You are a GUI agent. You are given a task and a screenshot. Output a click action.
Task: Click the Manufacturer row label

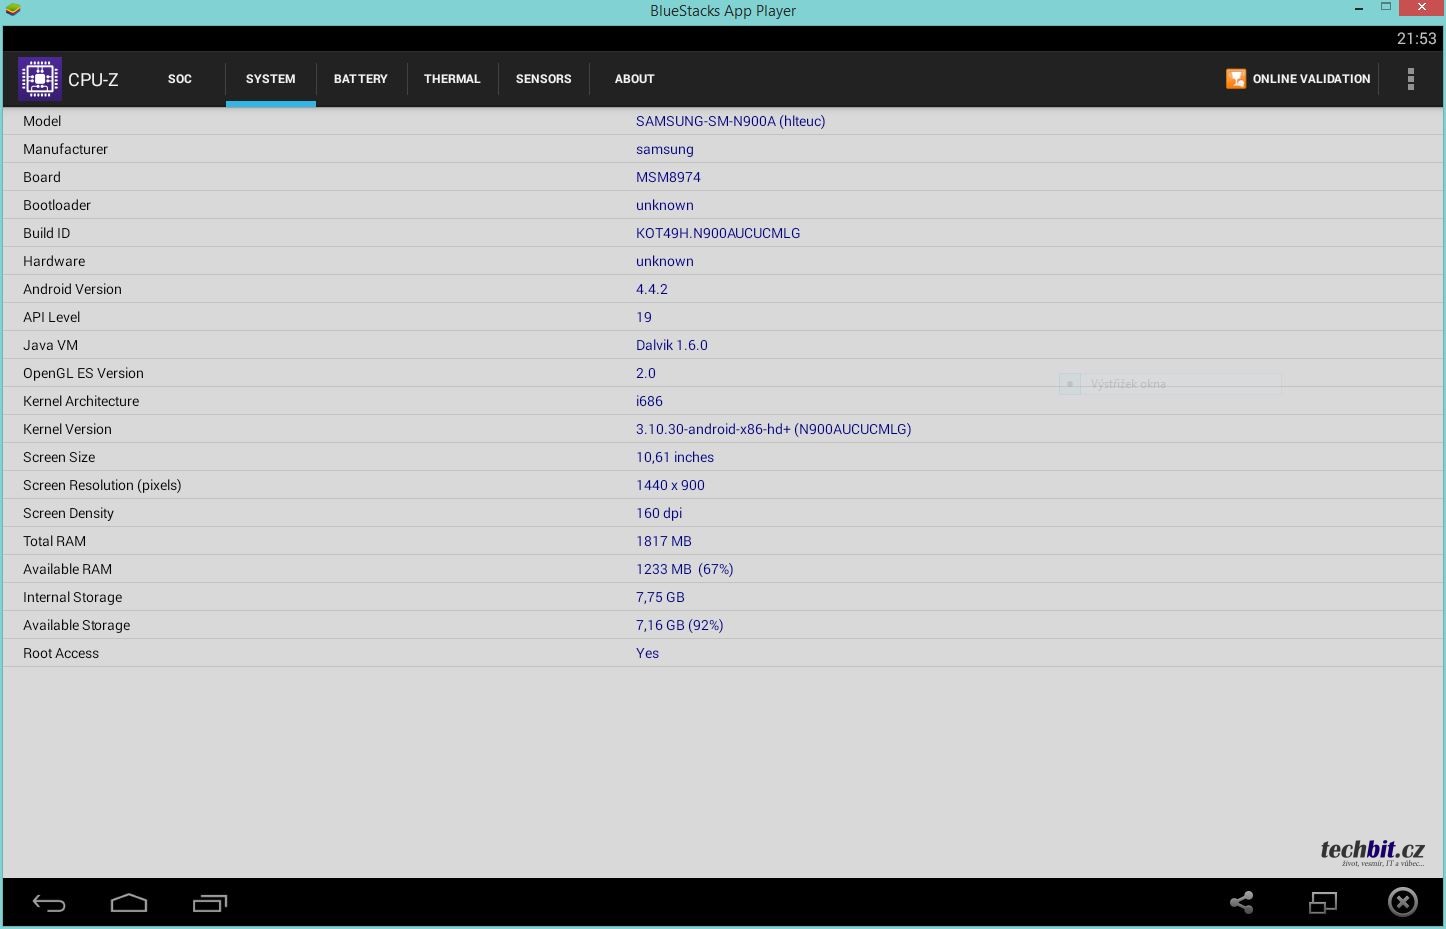(65, 149)
